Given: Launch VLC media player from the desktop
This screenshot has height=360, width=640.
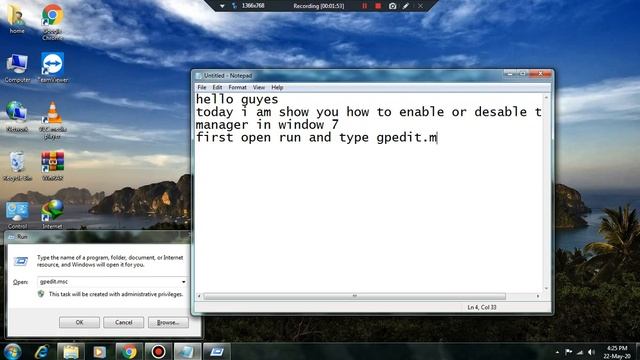Looking at the screenshot, I should pyautogui.click(x=53, y=120).
